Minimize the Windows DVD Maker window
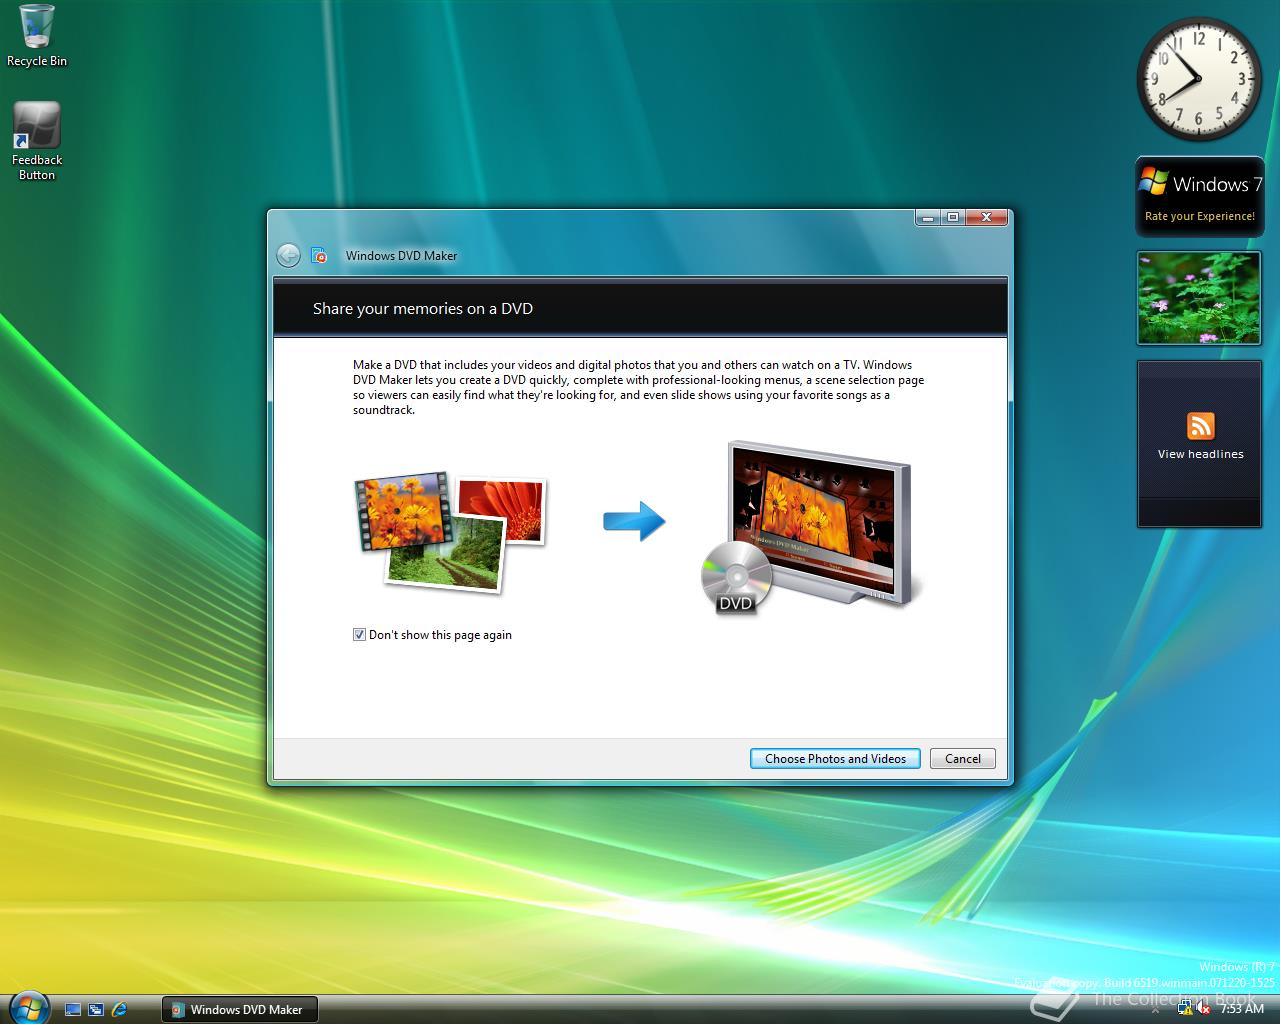Image resolution: width=1280 pixels, height=1024 pixels. point(927,217)
